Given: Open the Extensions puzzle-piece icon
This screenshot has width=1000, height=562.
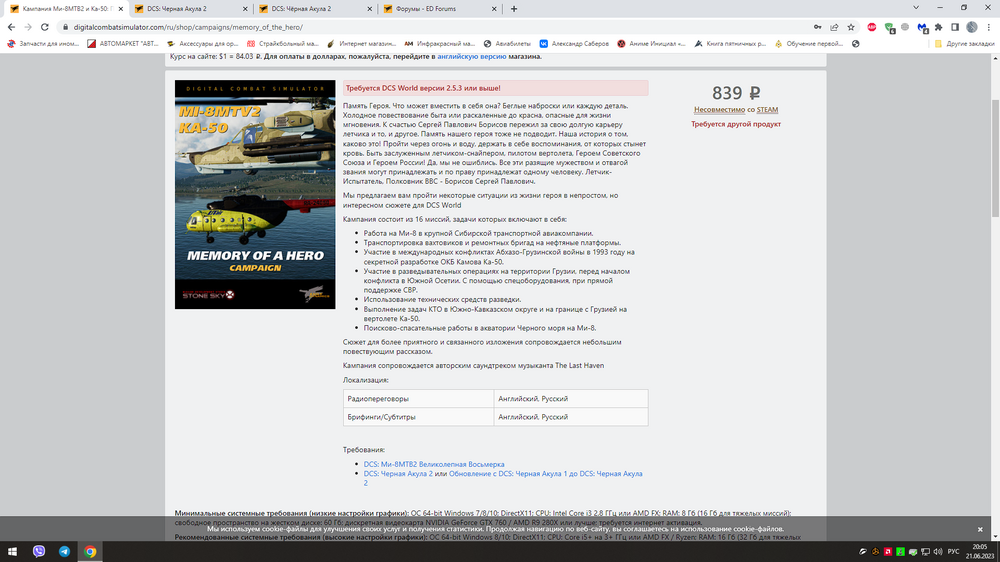Looking at the screenshot, I should coord(938,27).
